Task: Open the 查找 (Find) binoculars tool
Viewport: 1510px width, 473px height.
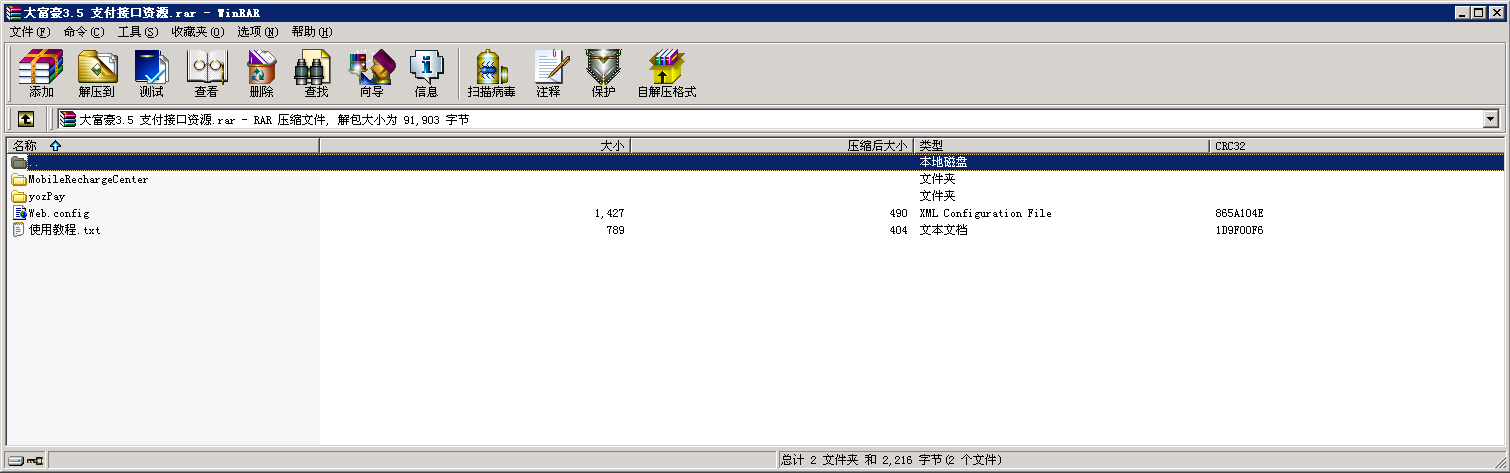Action: pyautogui.click(x=316, y=73)
